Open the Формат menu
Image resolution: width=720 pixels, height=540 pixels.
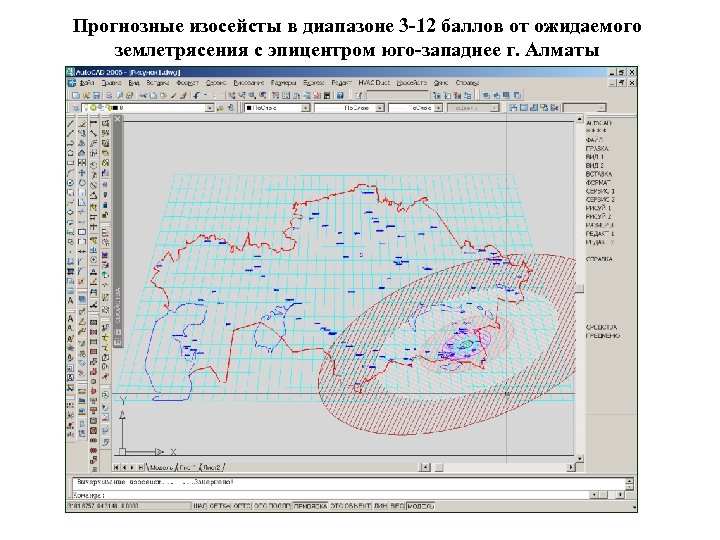click(187, 83)
